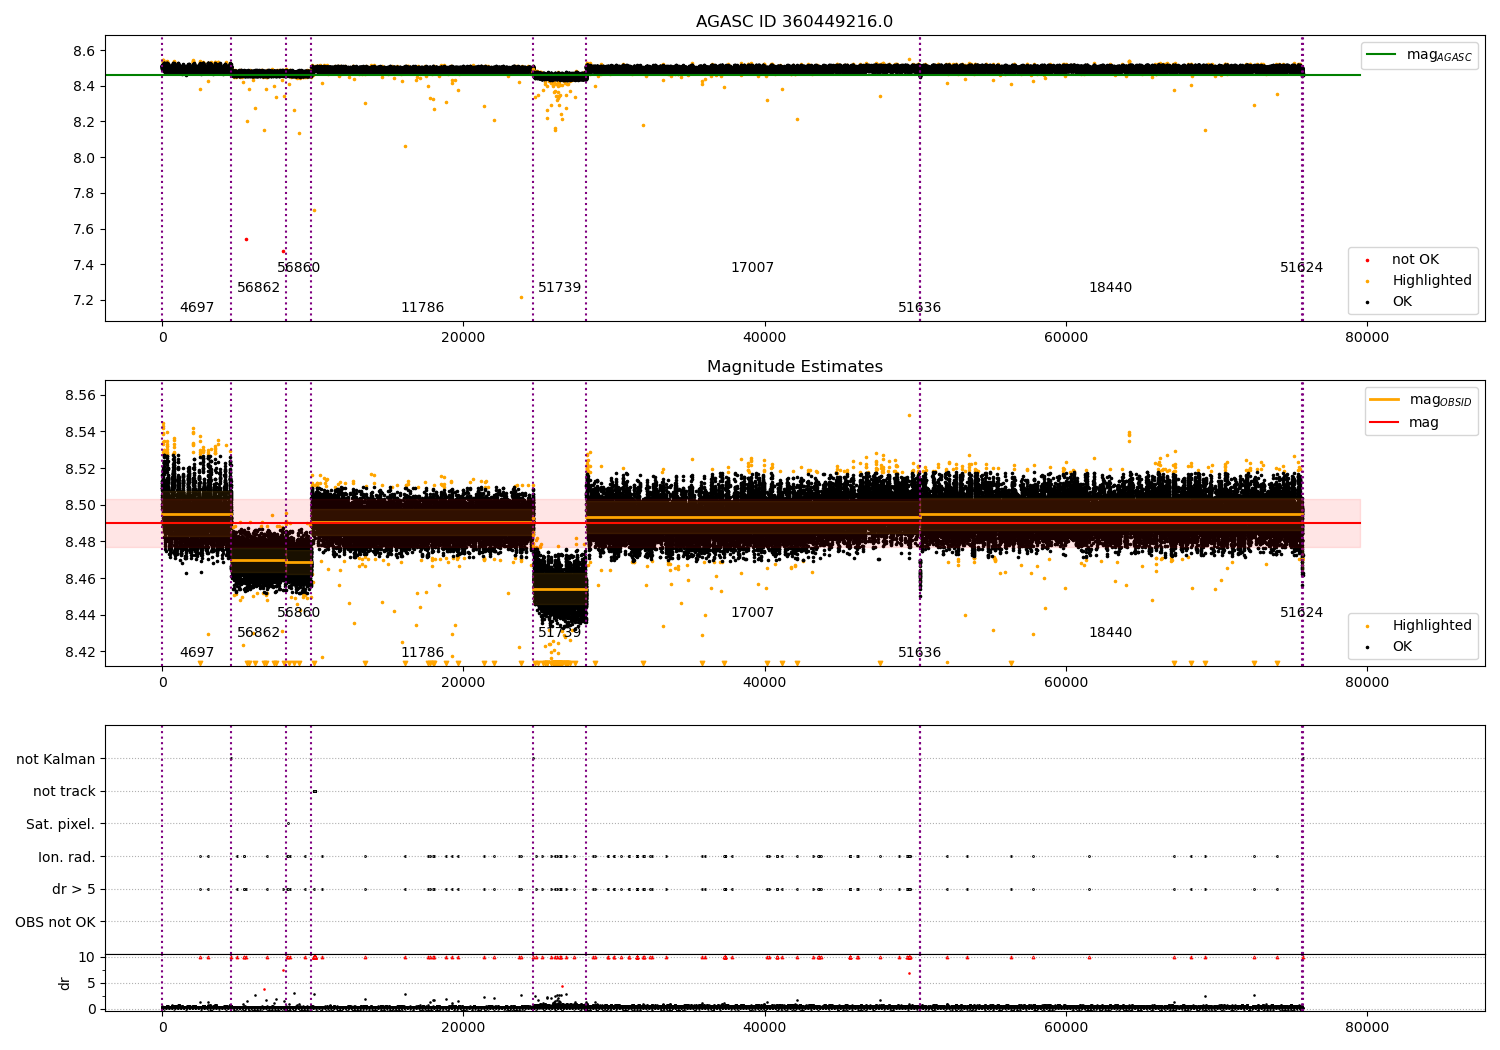The image size is (1500, 1050).
Task: Click OBSID label 51624 in the top plot
Action: coord(1302,268)
